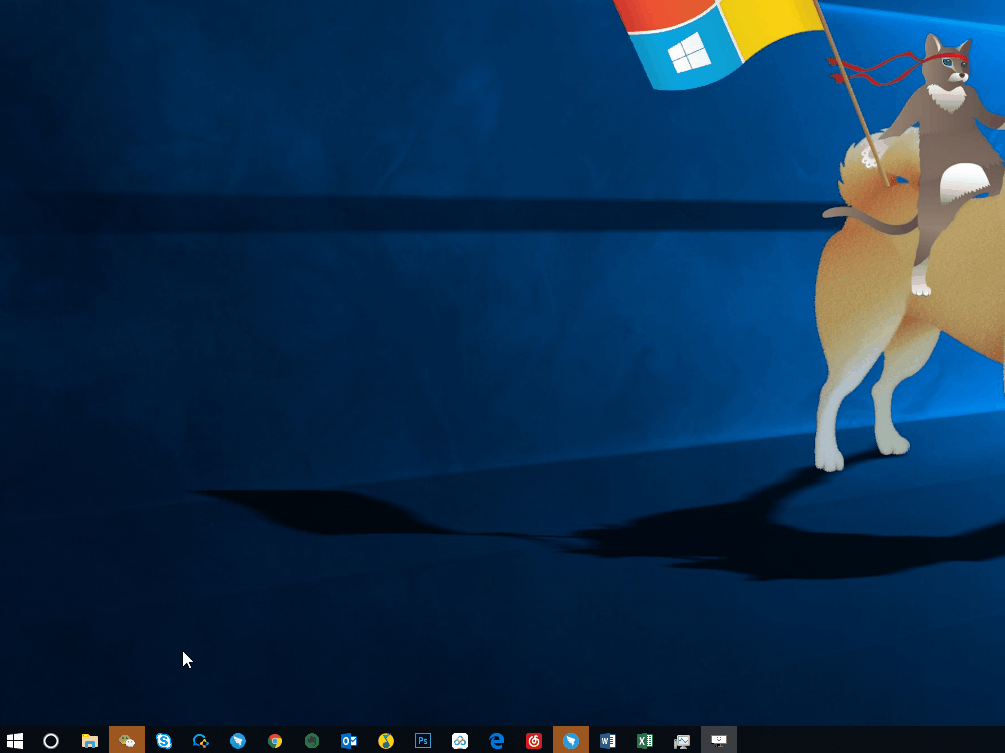Launch Microsoft Edge from the taskbar
The image size is (1005, 753).
coord(497,741)
